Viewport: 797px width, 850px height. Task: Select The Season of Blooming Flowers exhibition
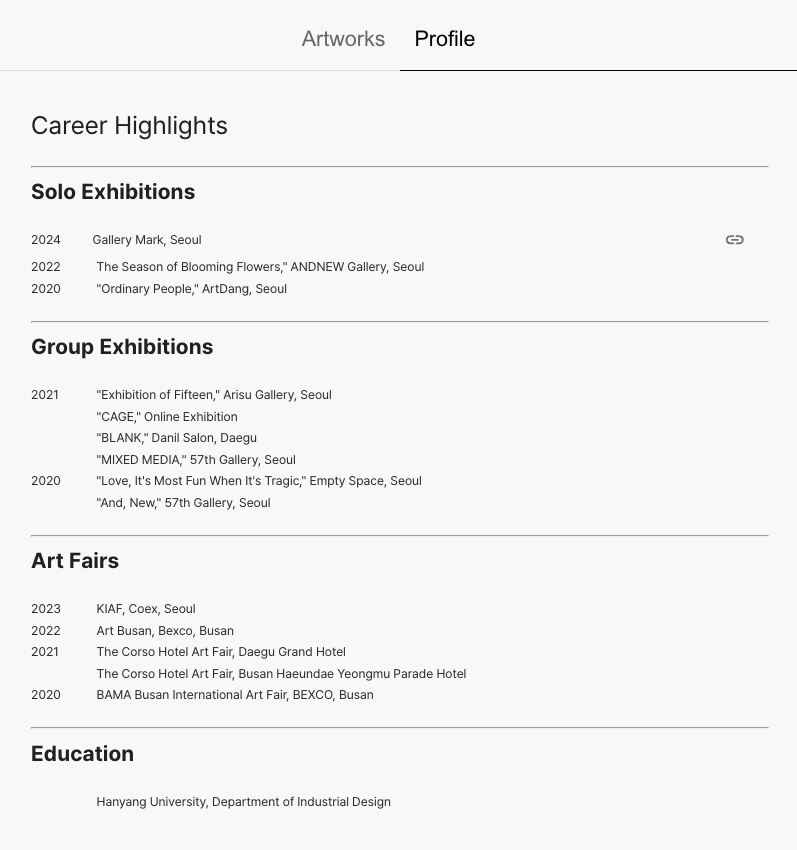click(260, 267)
